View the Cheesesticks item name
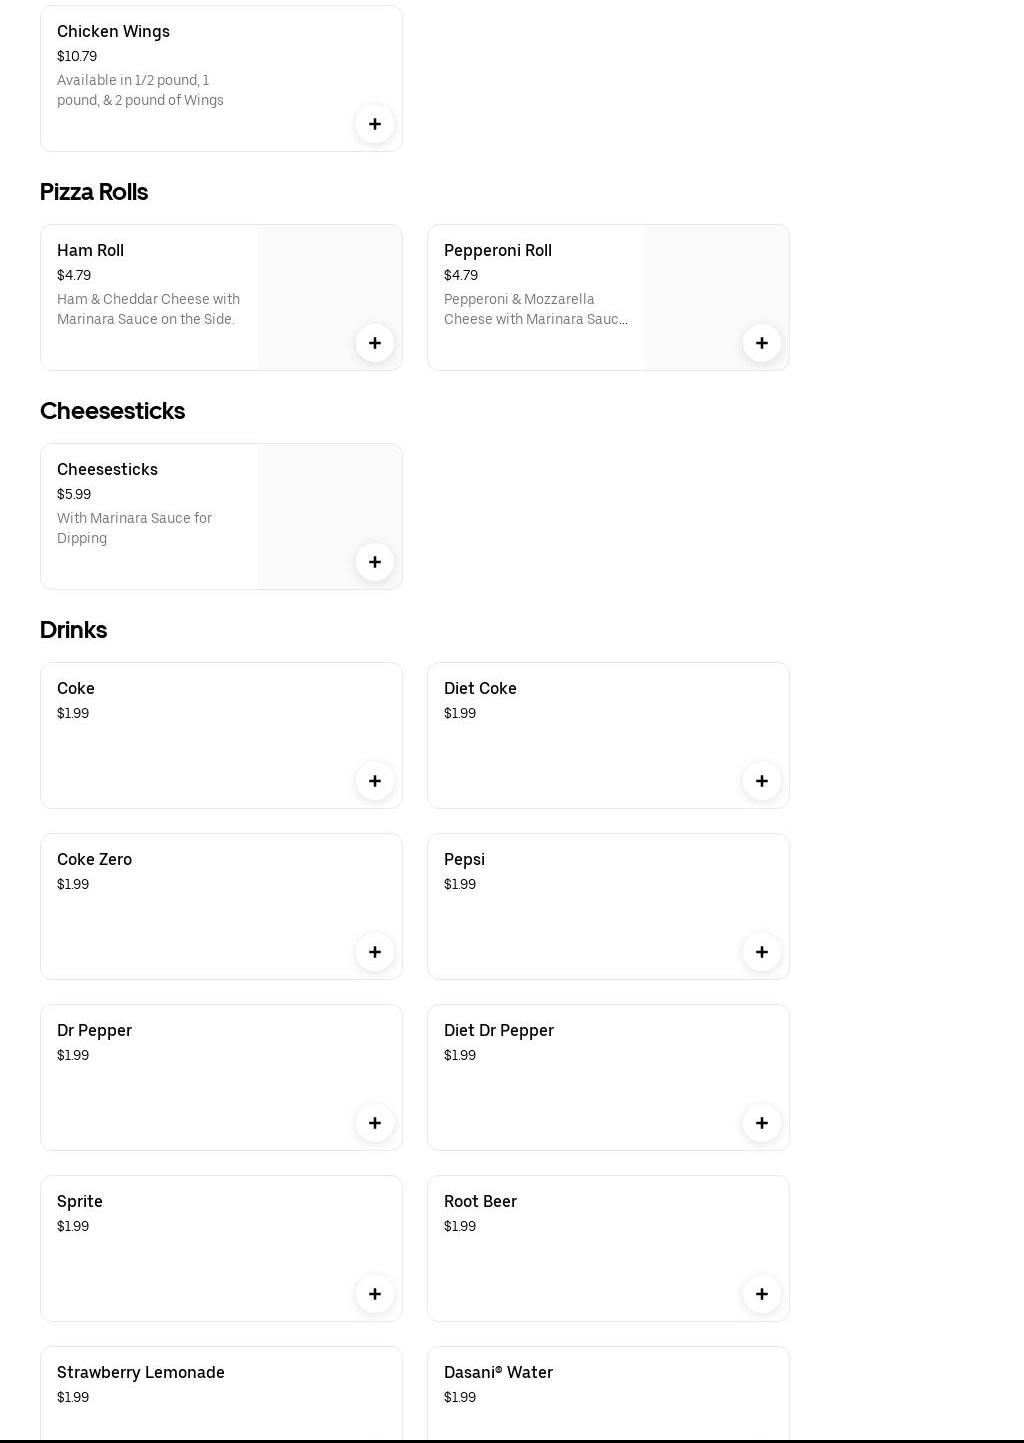Image resolution: width=1024 pixels, height=1443 pixels. click(108, 469)
